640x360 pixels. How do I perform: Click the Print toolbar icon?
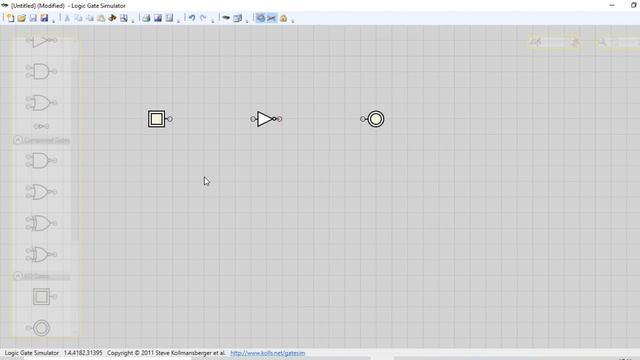click(146, 18)
